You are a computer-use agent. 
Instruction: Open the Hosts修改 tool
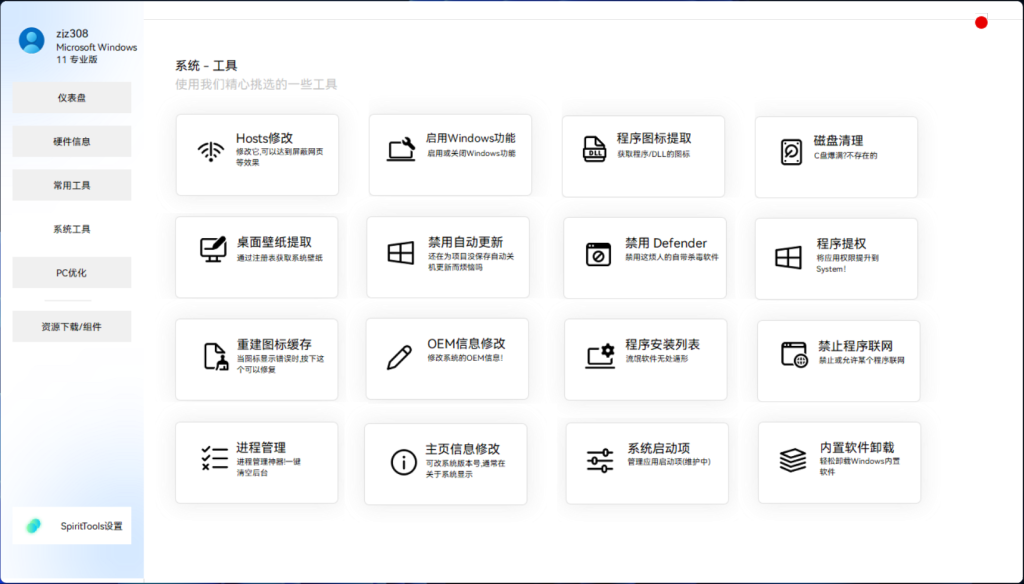click(x=257, y=156)
